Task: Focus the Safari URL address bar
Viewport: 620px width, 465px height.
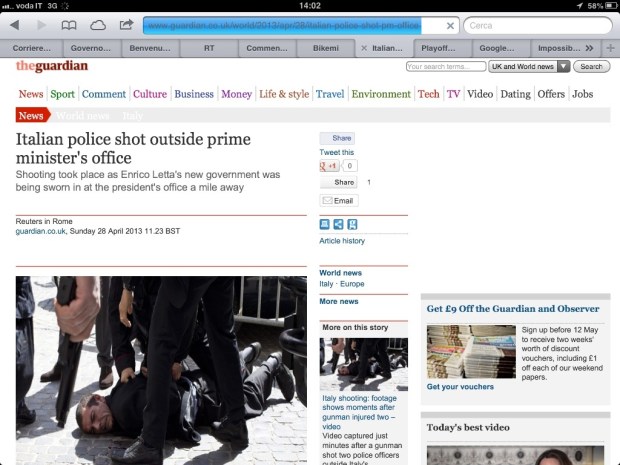Action: (301, 26)
